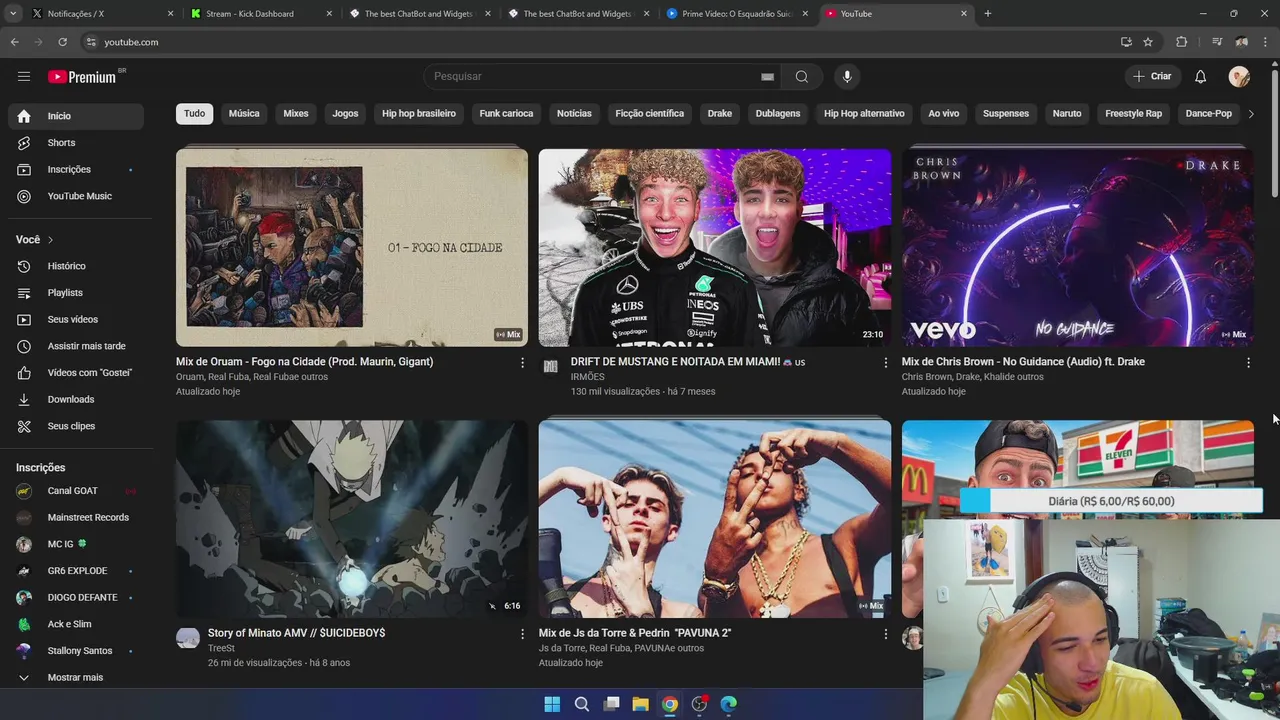
Task: Switch to Stream - Kick Dashboard tab
Action: coord(260,14)
